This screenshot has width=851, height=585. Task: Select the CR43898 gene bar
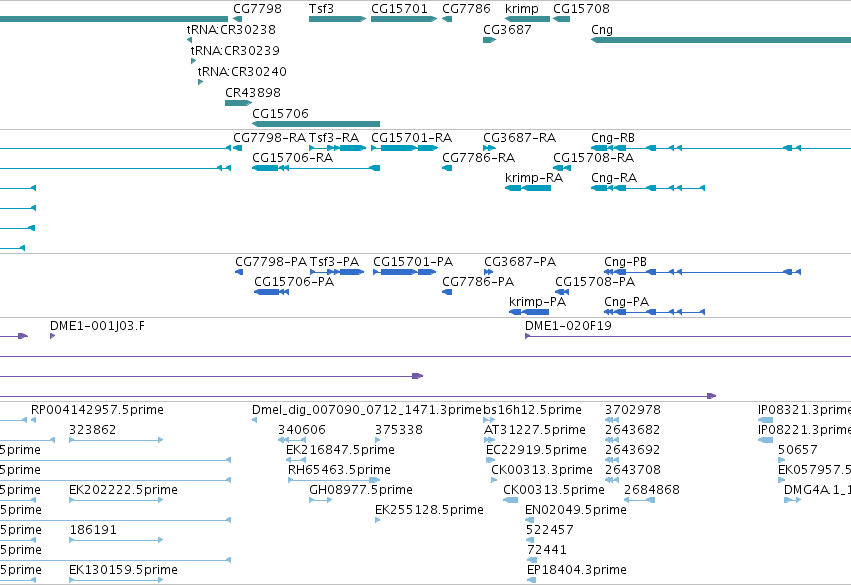coord(238,103)
